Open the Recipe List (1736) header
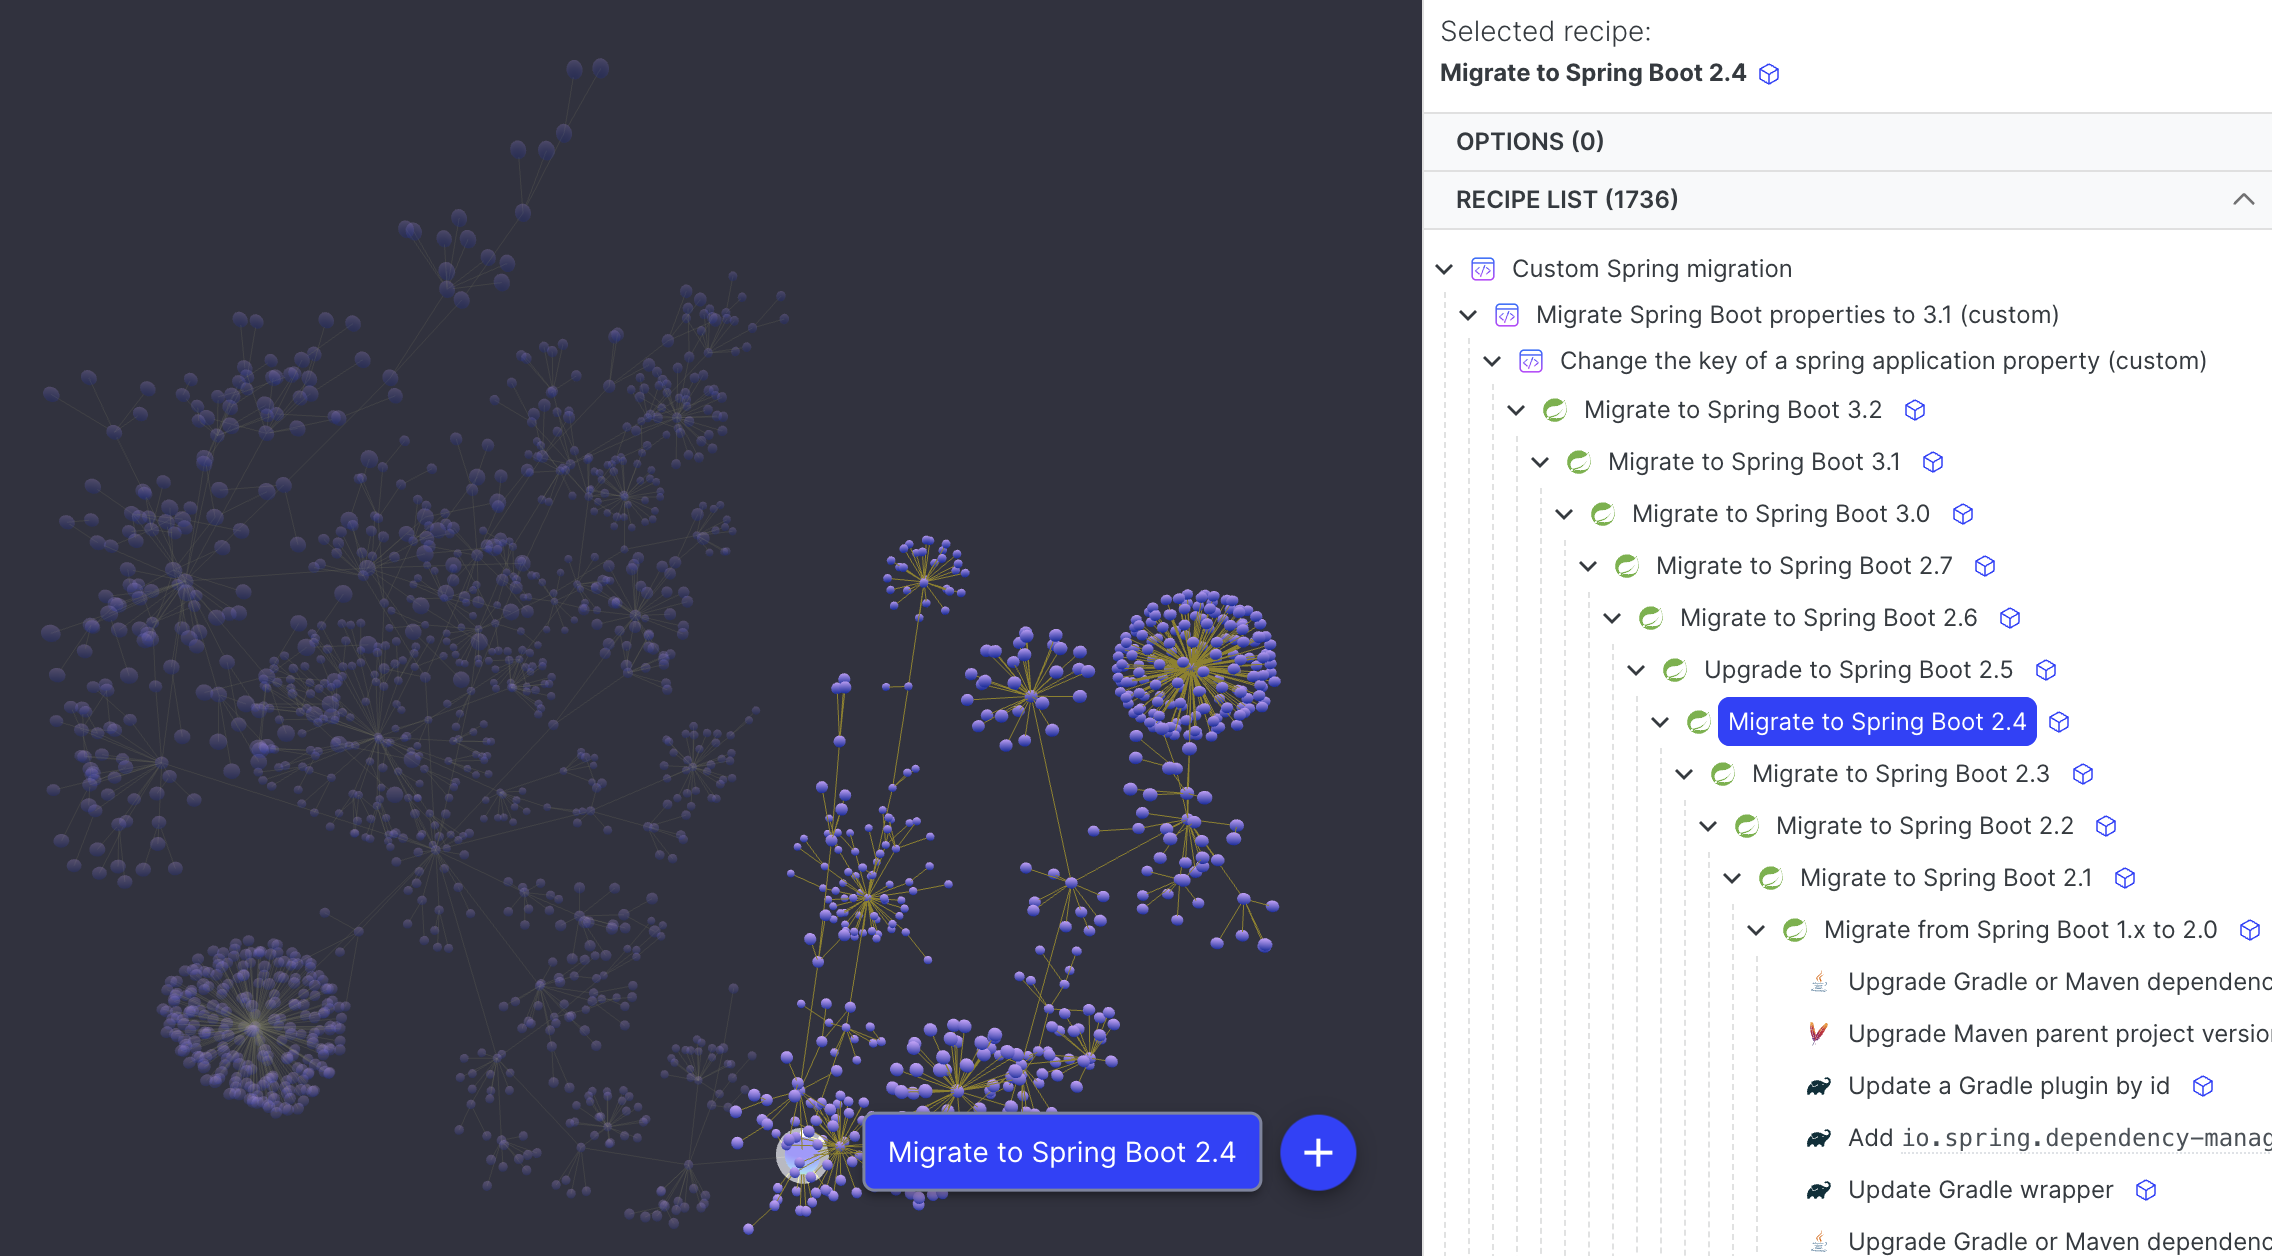Screen dimensions: 2272x1256 (x=1847, y=199)
